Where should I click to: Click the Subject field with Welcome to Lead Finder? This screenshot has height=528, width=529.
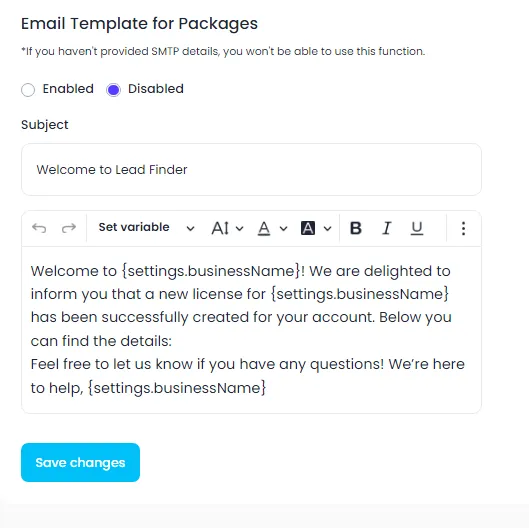[251, 169]
